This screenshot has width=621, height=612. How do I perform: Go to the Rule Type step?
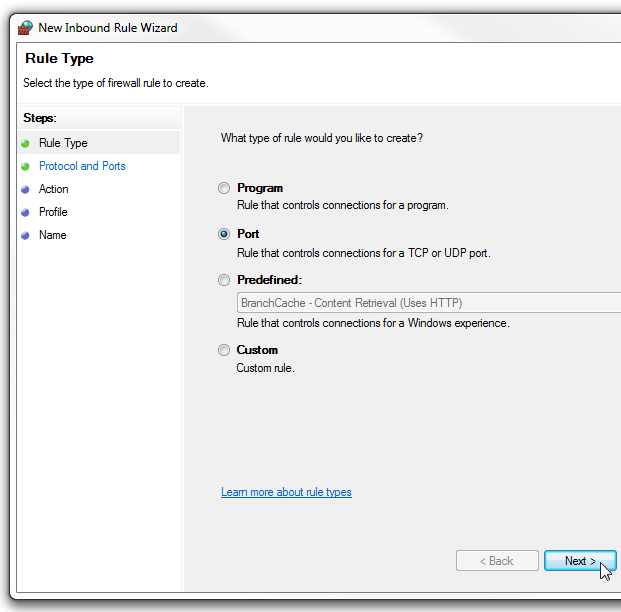(x=63, y=143)
